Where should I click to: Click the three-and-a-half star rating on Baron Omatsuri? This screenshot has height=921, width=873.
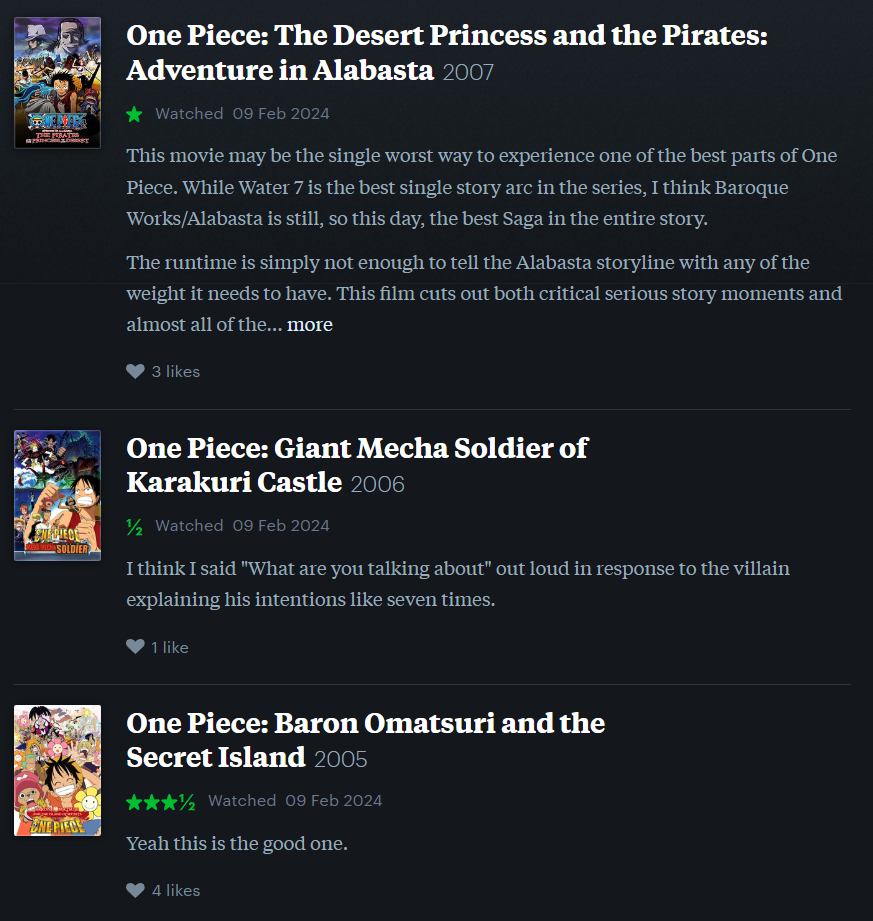click(160, 802)
